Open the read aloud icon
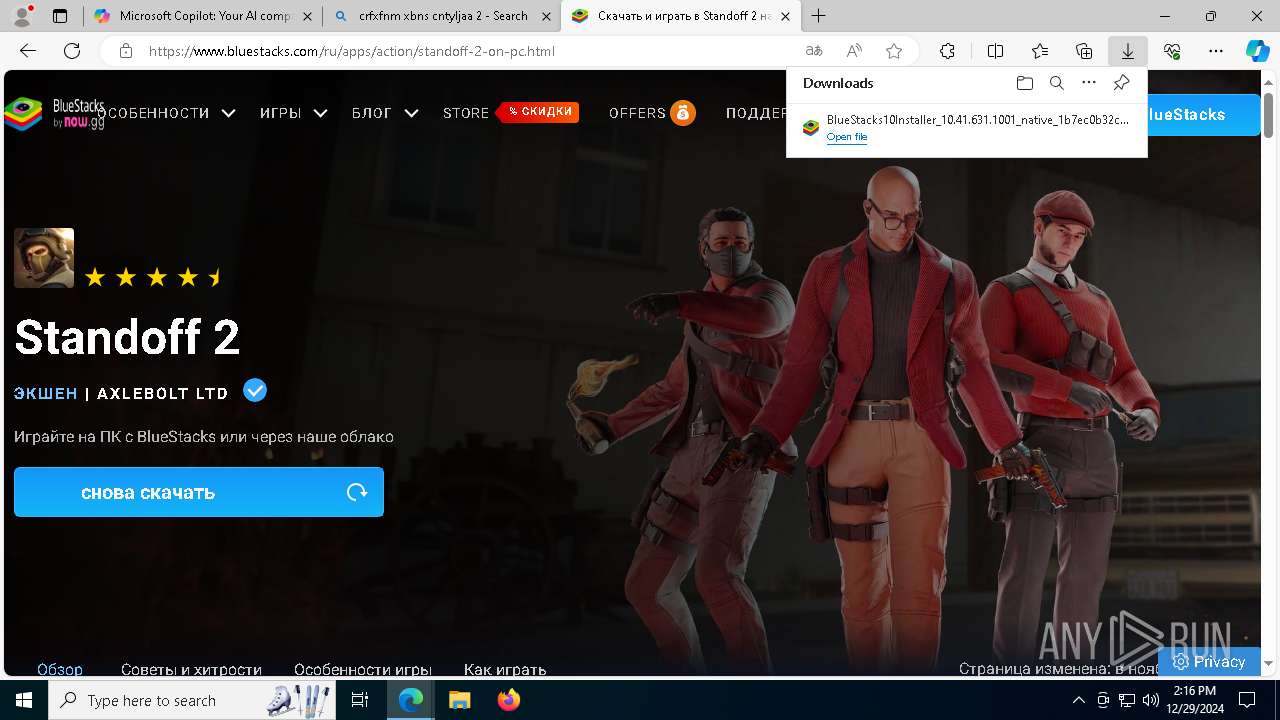The width and height of the screenshot is (1280, 720). tap(854, 51)
